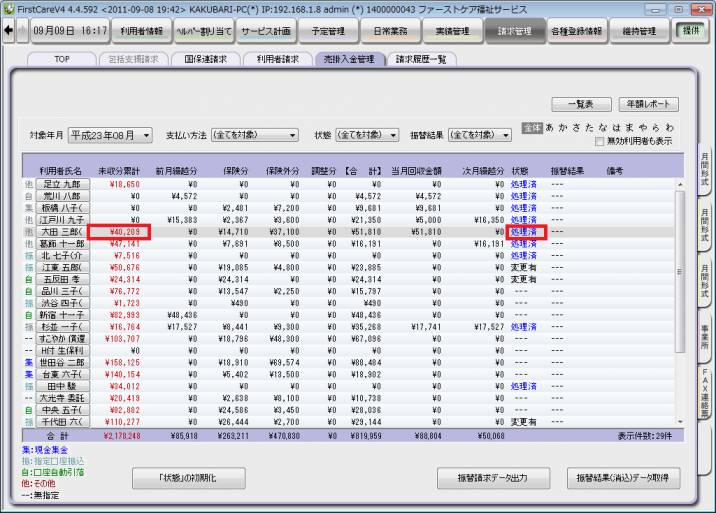The height and width of the screenshot is (513, 716).
Task: Enable 無効利用者も表示 checkbox
Action: (600, 141)
